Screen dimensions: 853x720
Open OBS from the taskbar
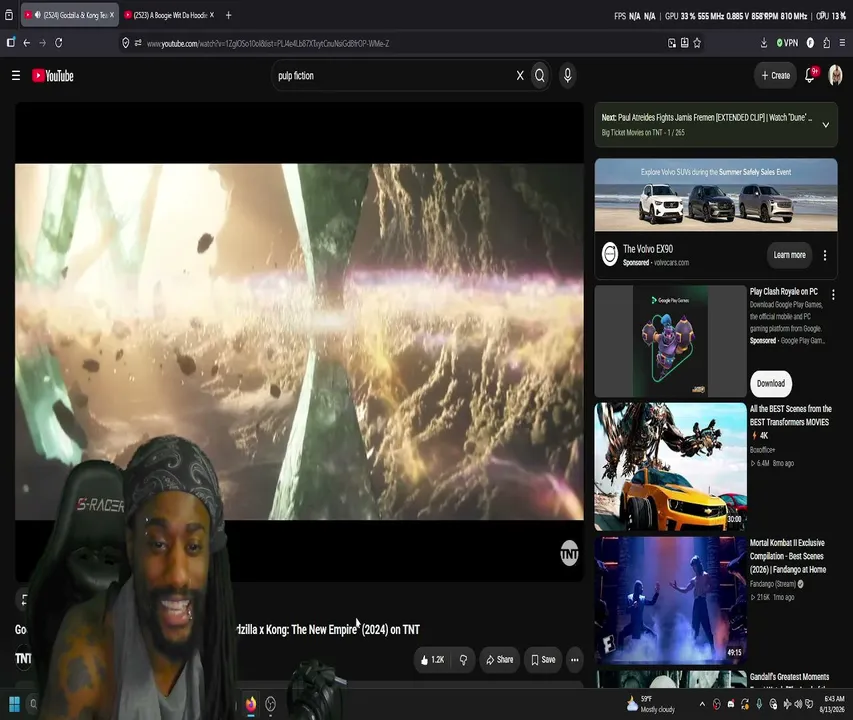pyautogui.click(x=270, y=704)
